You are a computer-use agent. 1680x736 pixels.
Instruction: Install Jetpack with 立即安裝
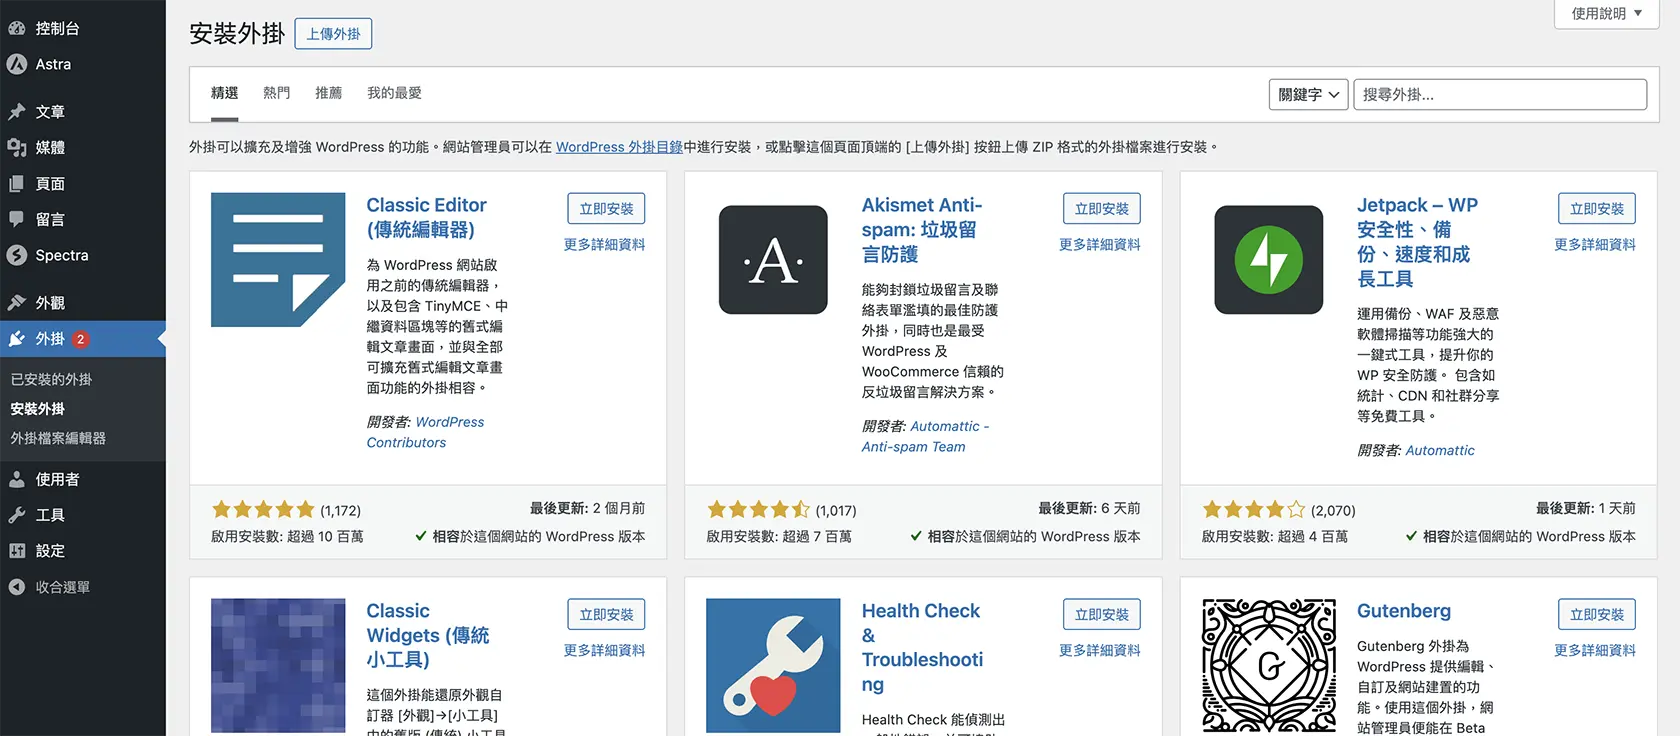[1597, 208]
